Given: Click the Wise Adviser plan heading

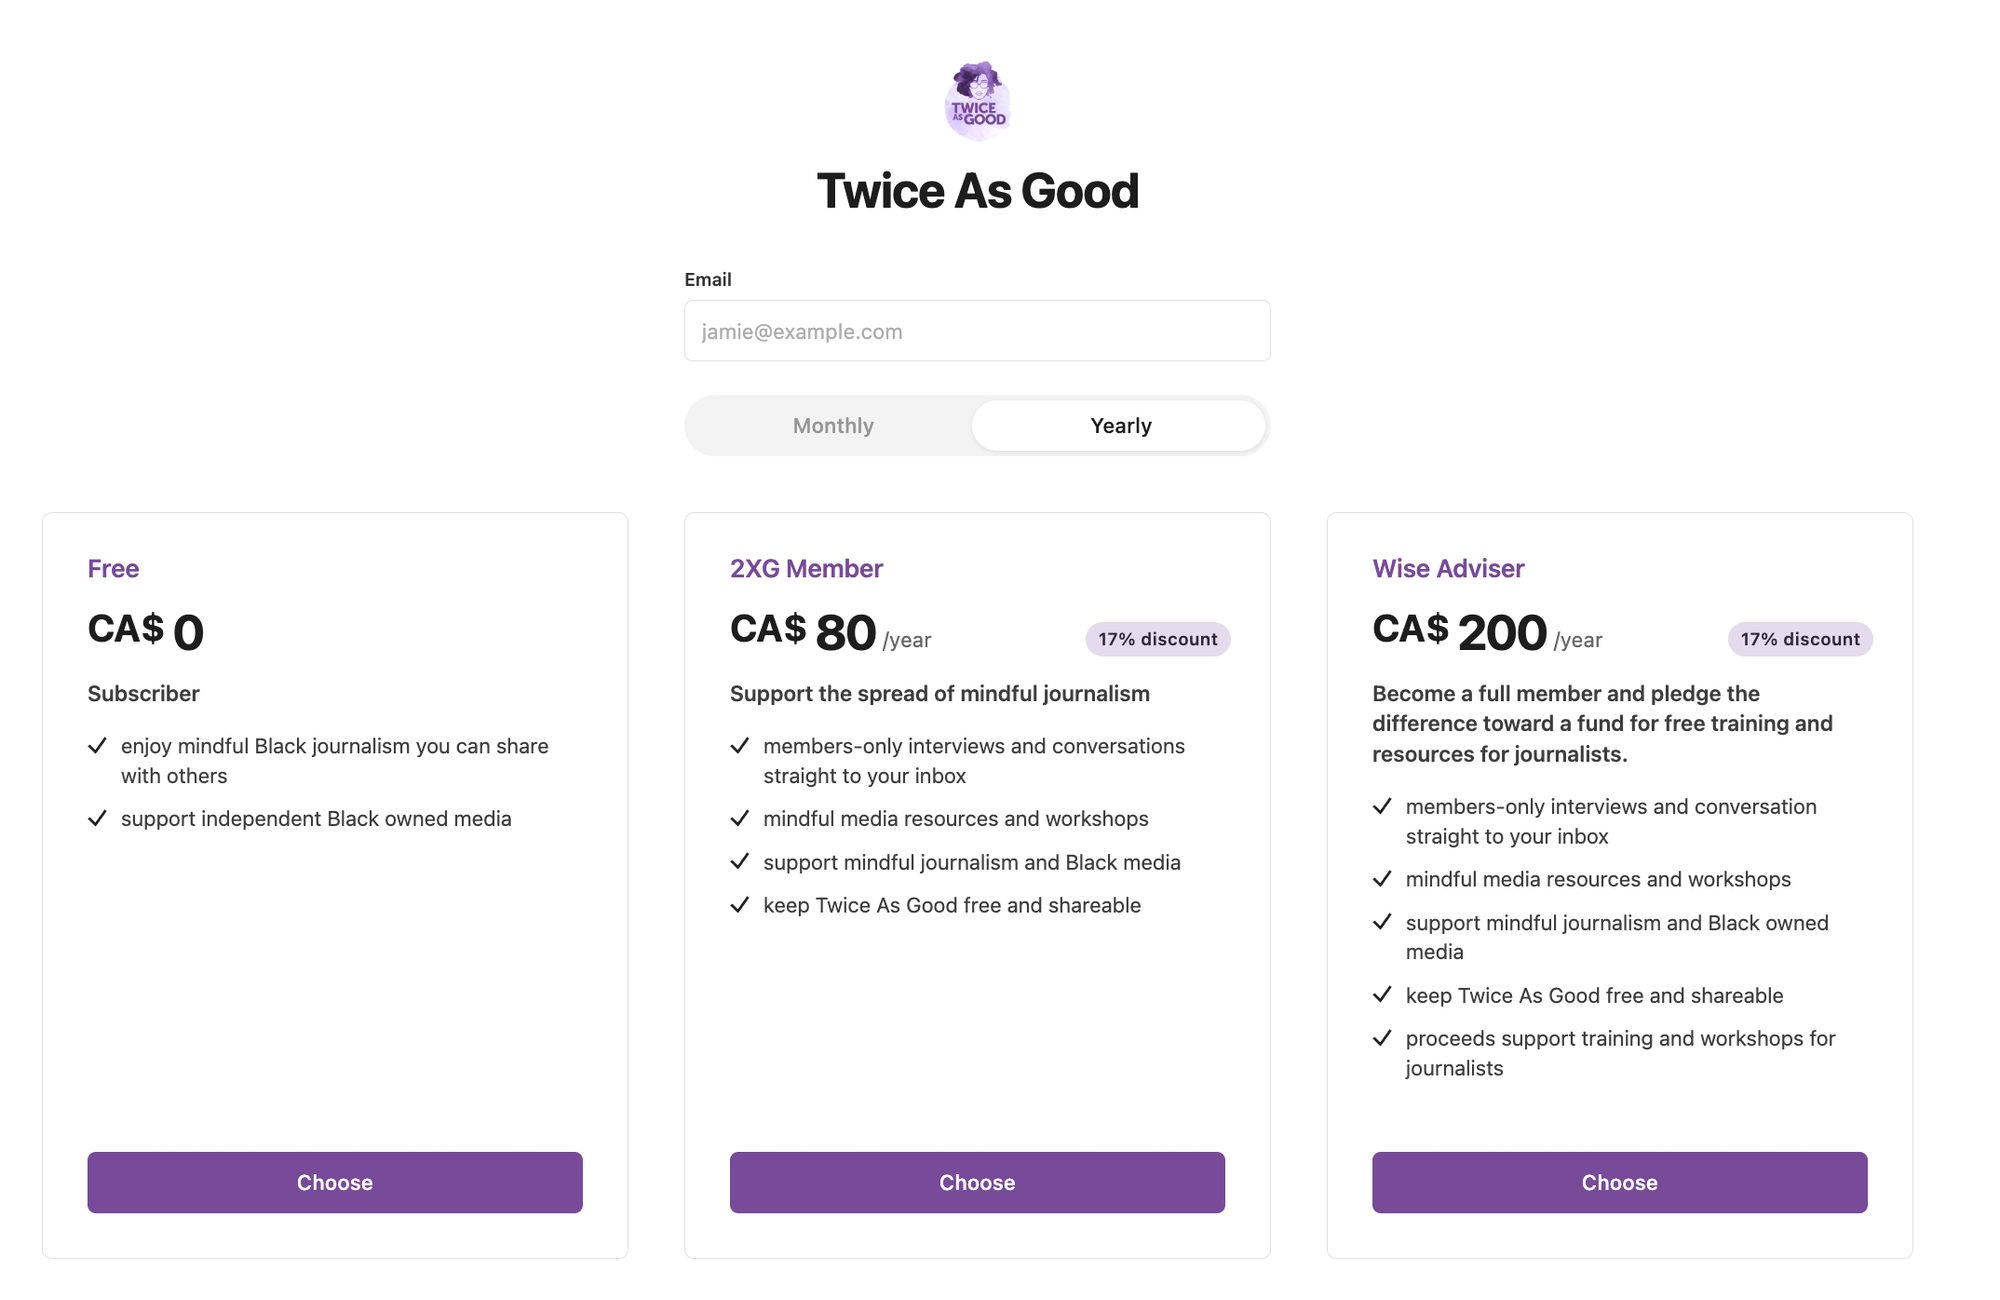Looking at the screenshot, I should pos(1447,568).
